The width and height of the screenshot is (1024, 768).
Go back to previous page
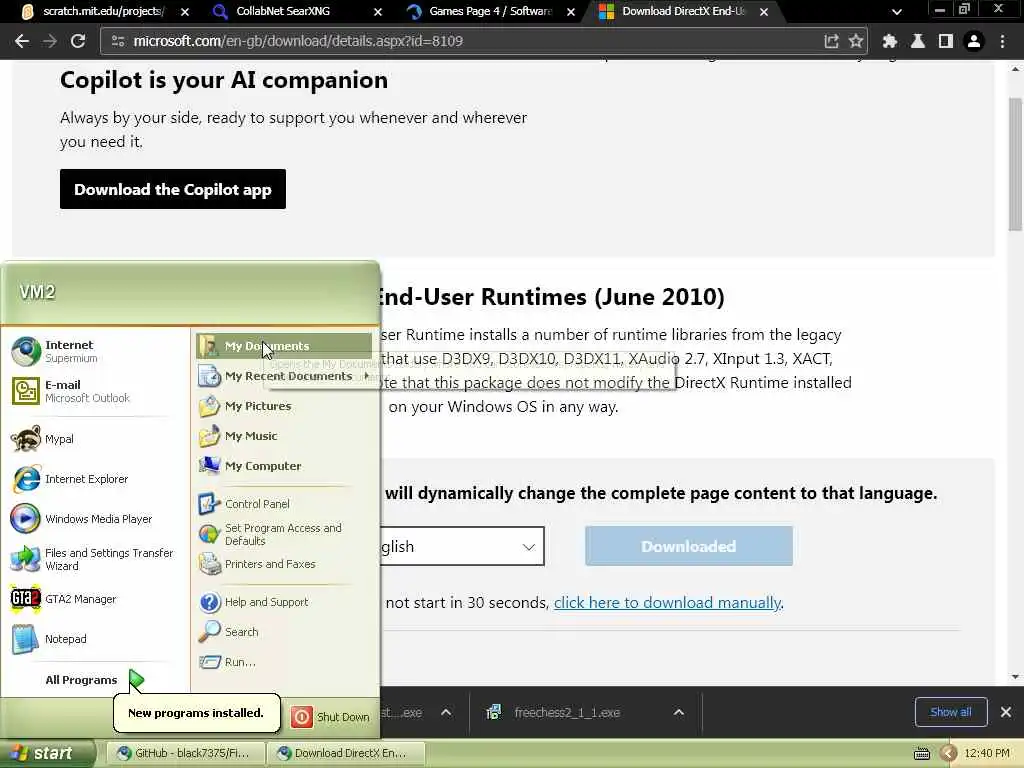pos(22,41)
